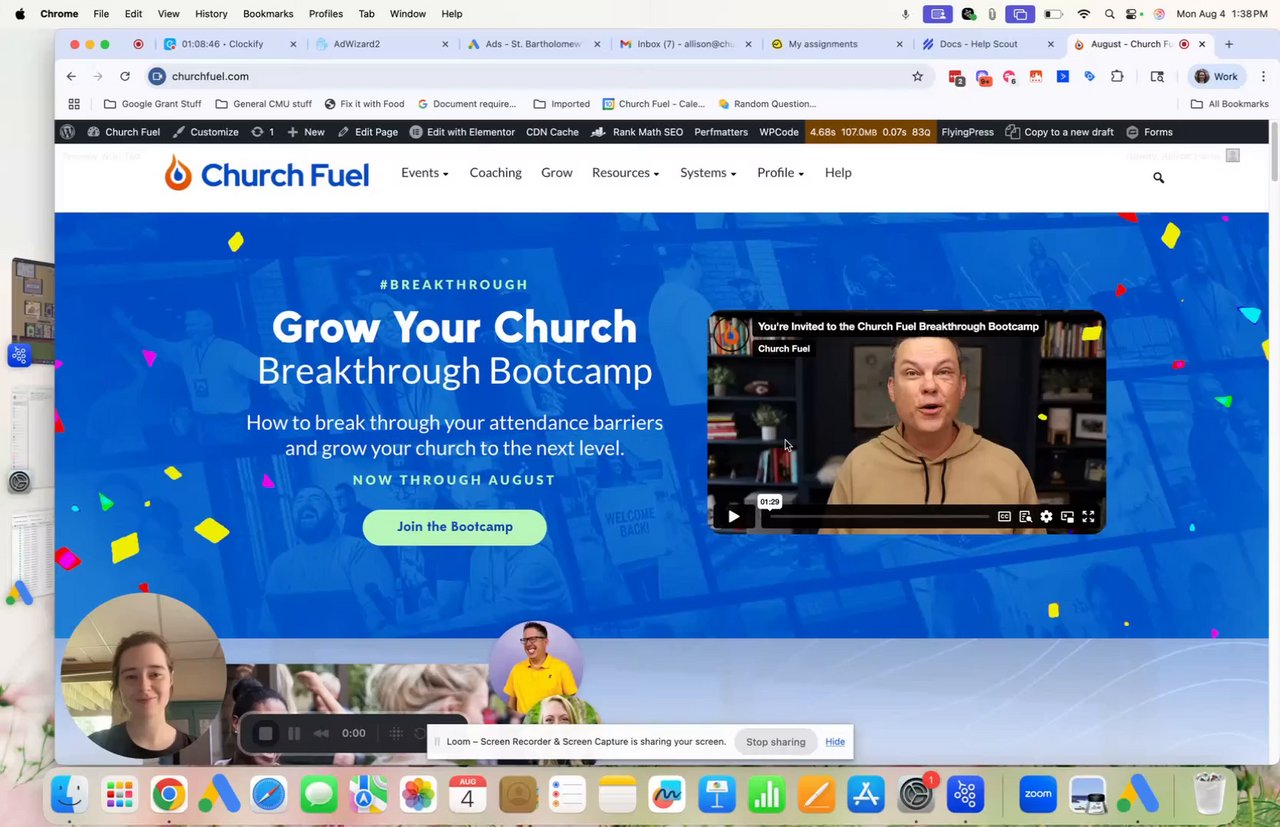Open the Chrome Extensions puzzle icon
The image size is (1280, 827).
click(x=1117, y=76)
